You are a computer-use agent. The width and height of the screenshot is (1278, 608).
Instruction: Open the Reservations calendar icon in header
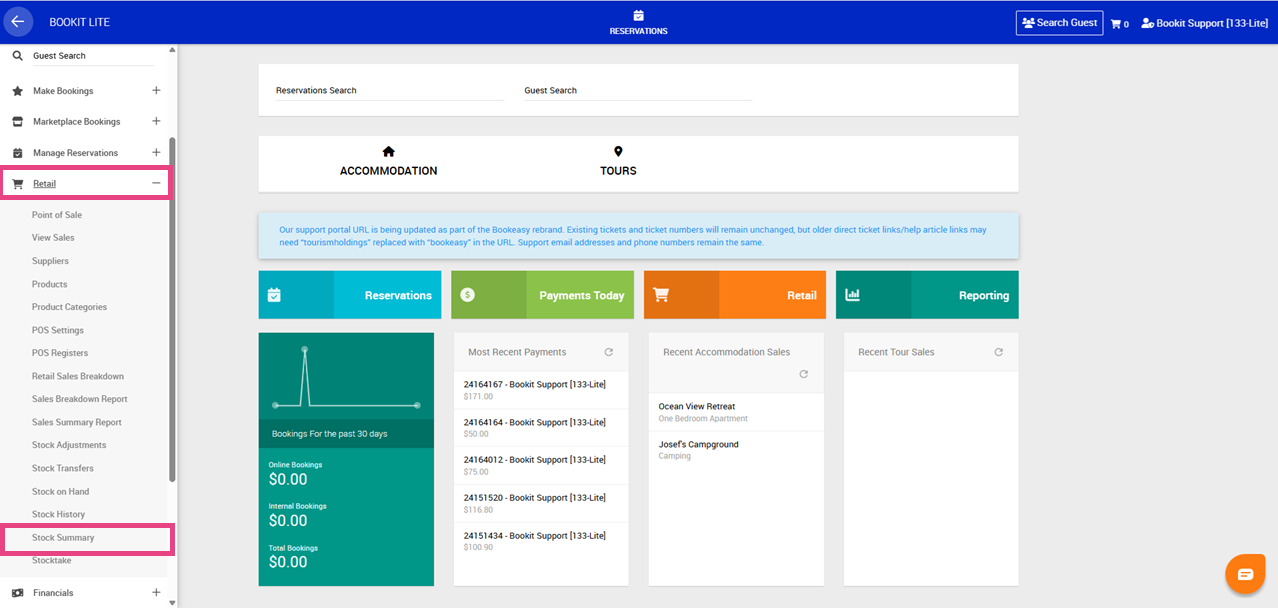click(638, 15)
